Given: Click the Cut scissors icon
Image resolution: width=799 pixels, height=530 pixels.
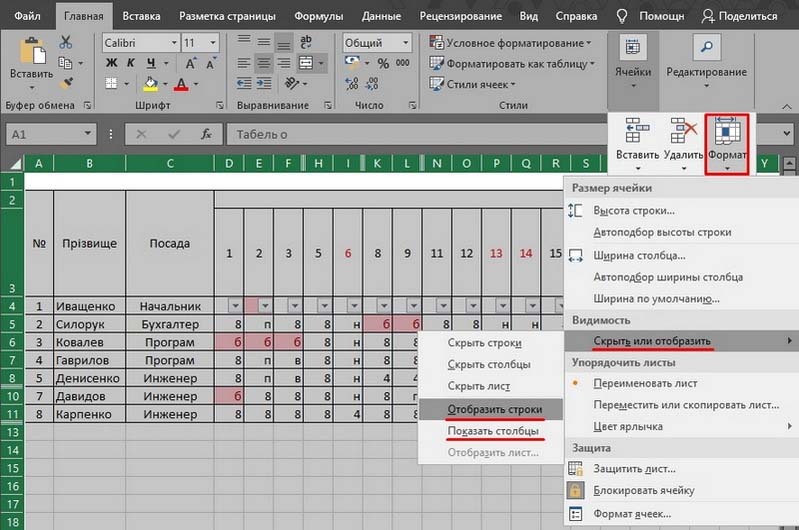Looking at the screenshot, I should [66, 42].
